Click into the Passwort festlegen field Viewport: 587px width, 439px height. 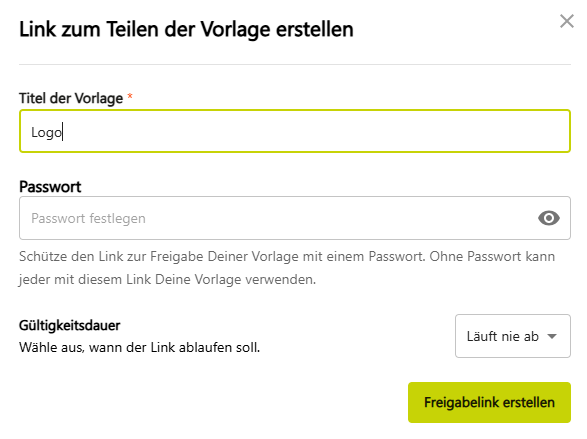click(x=295, y=218)
